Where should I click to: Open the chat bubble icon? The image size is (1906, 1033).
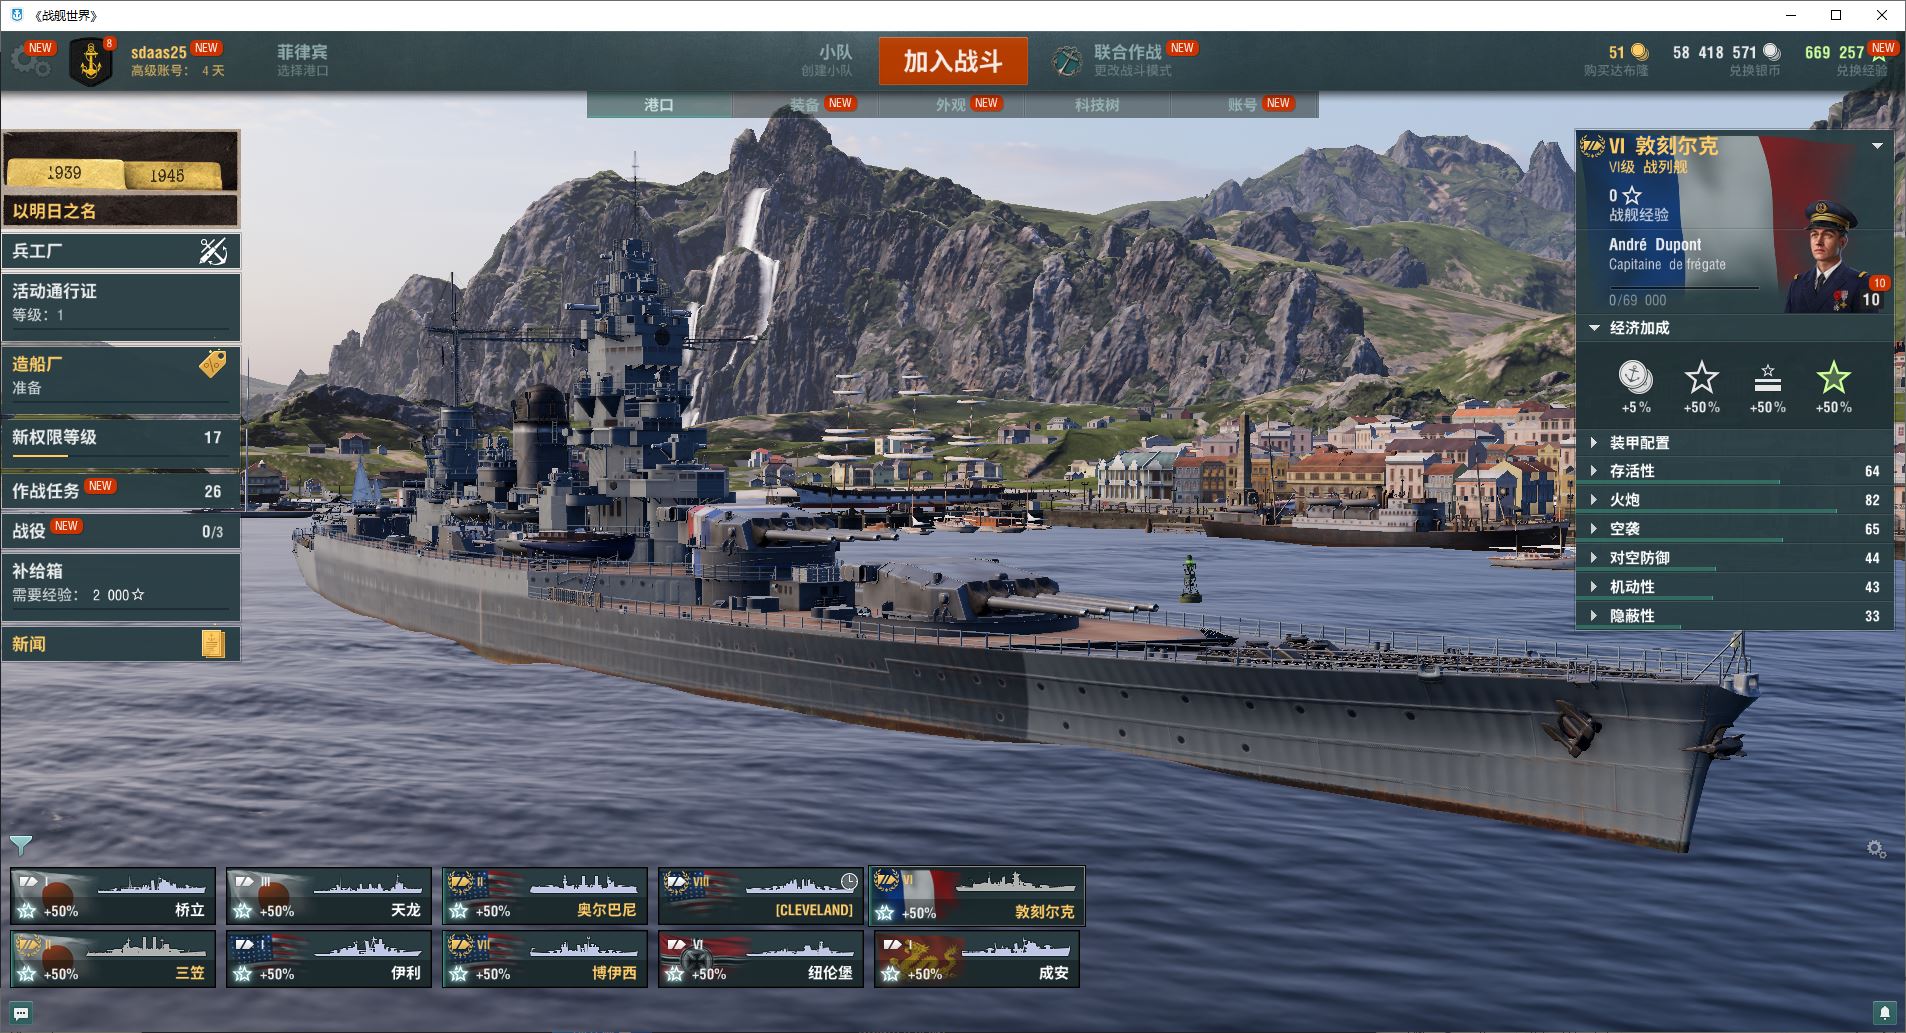coord(21,1013)
